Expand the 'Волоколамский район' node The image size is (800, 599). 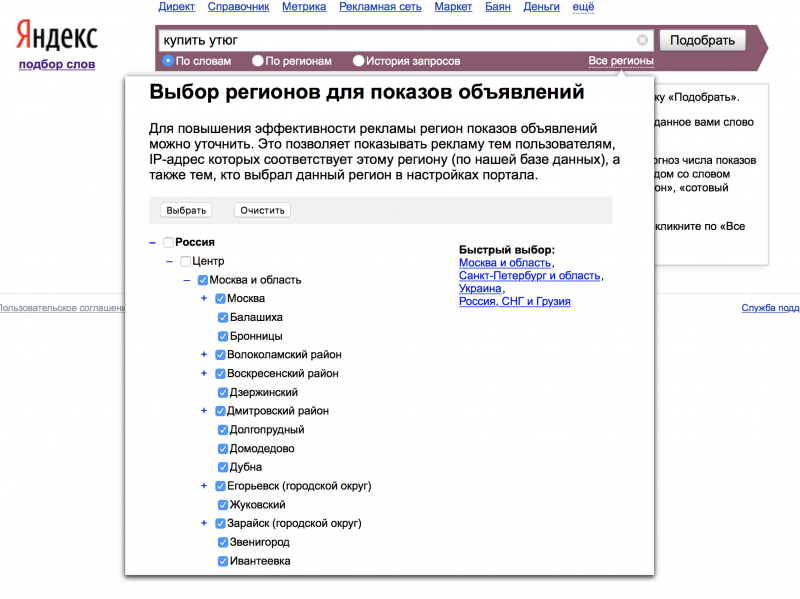(204, 355)
